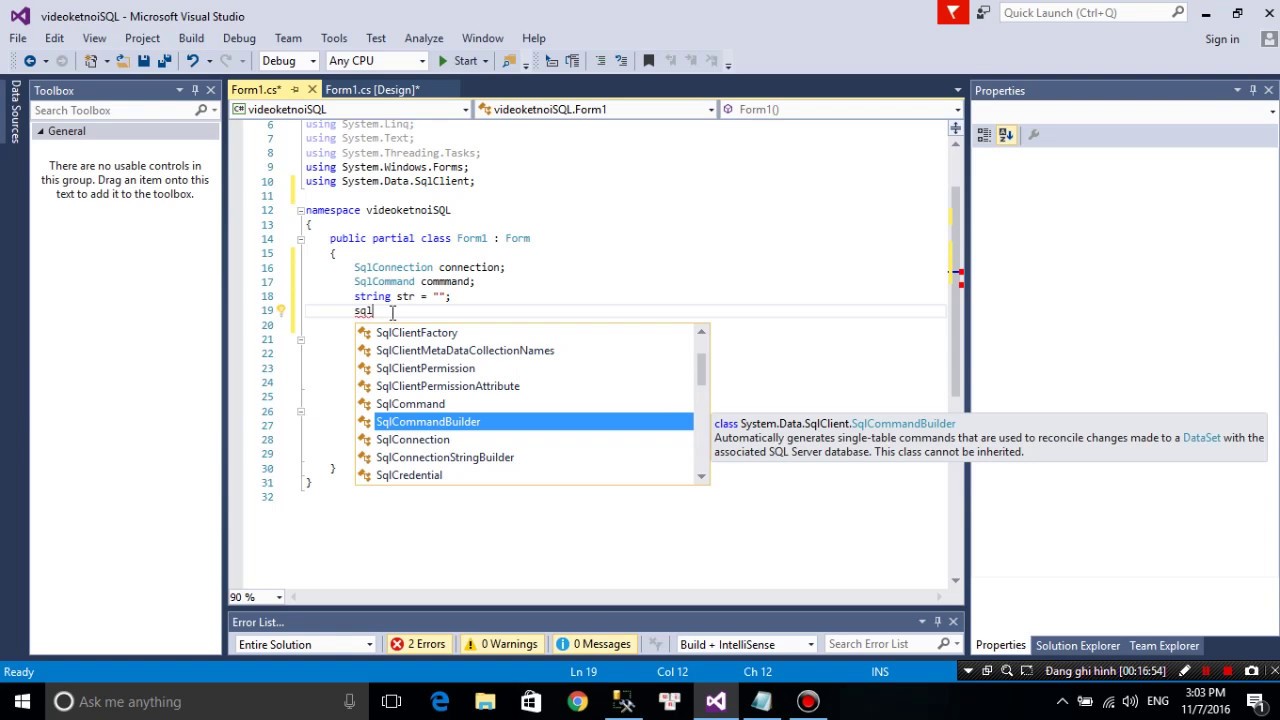Image resolution: width=1280 pixels, height=720 pixels.
Task: Click the Alphabetical sort icon in Properties
Action: coord(1006,135)
